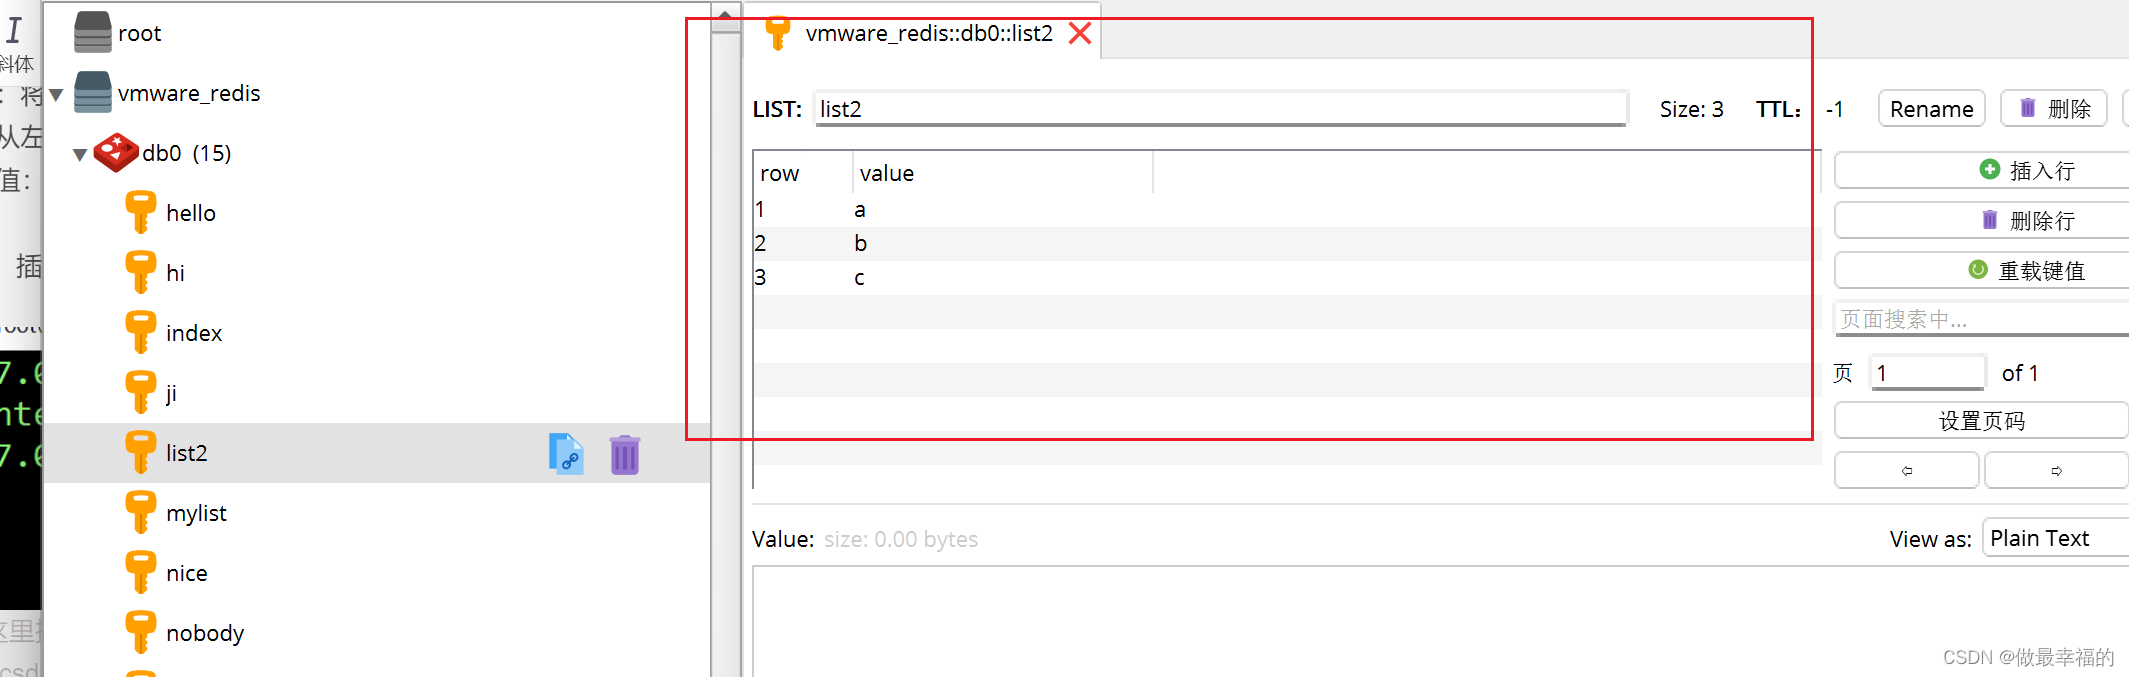
Task: Open the hi key
Action: pyautogui.click(x=175, y=273)
